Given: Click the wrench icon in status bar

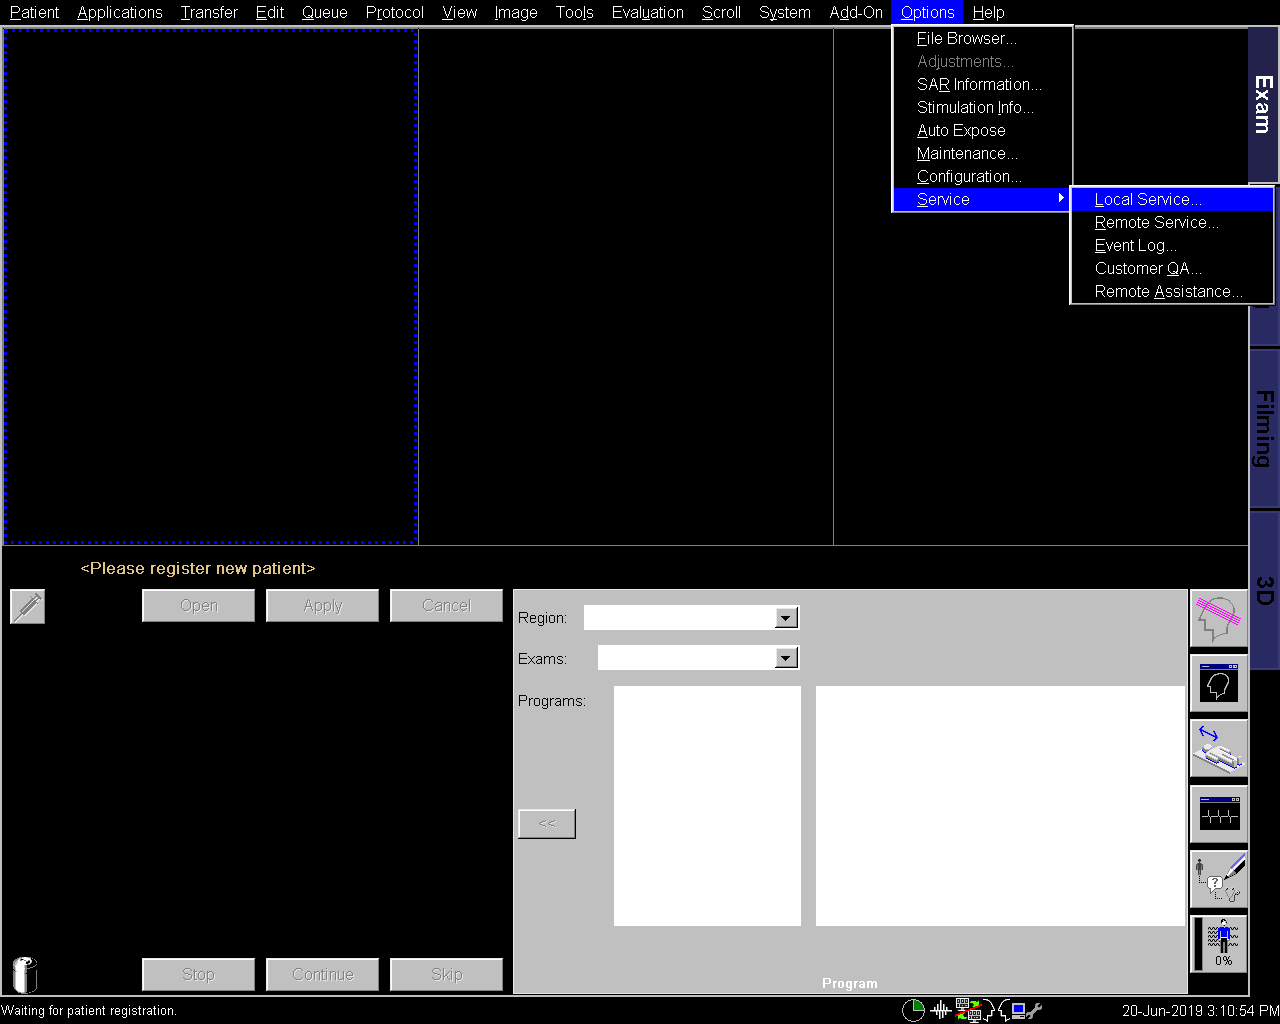Looking at the screenshot, I should click(x=1034, y=1010).
